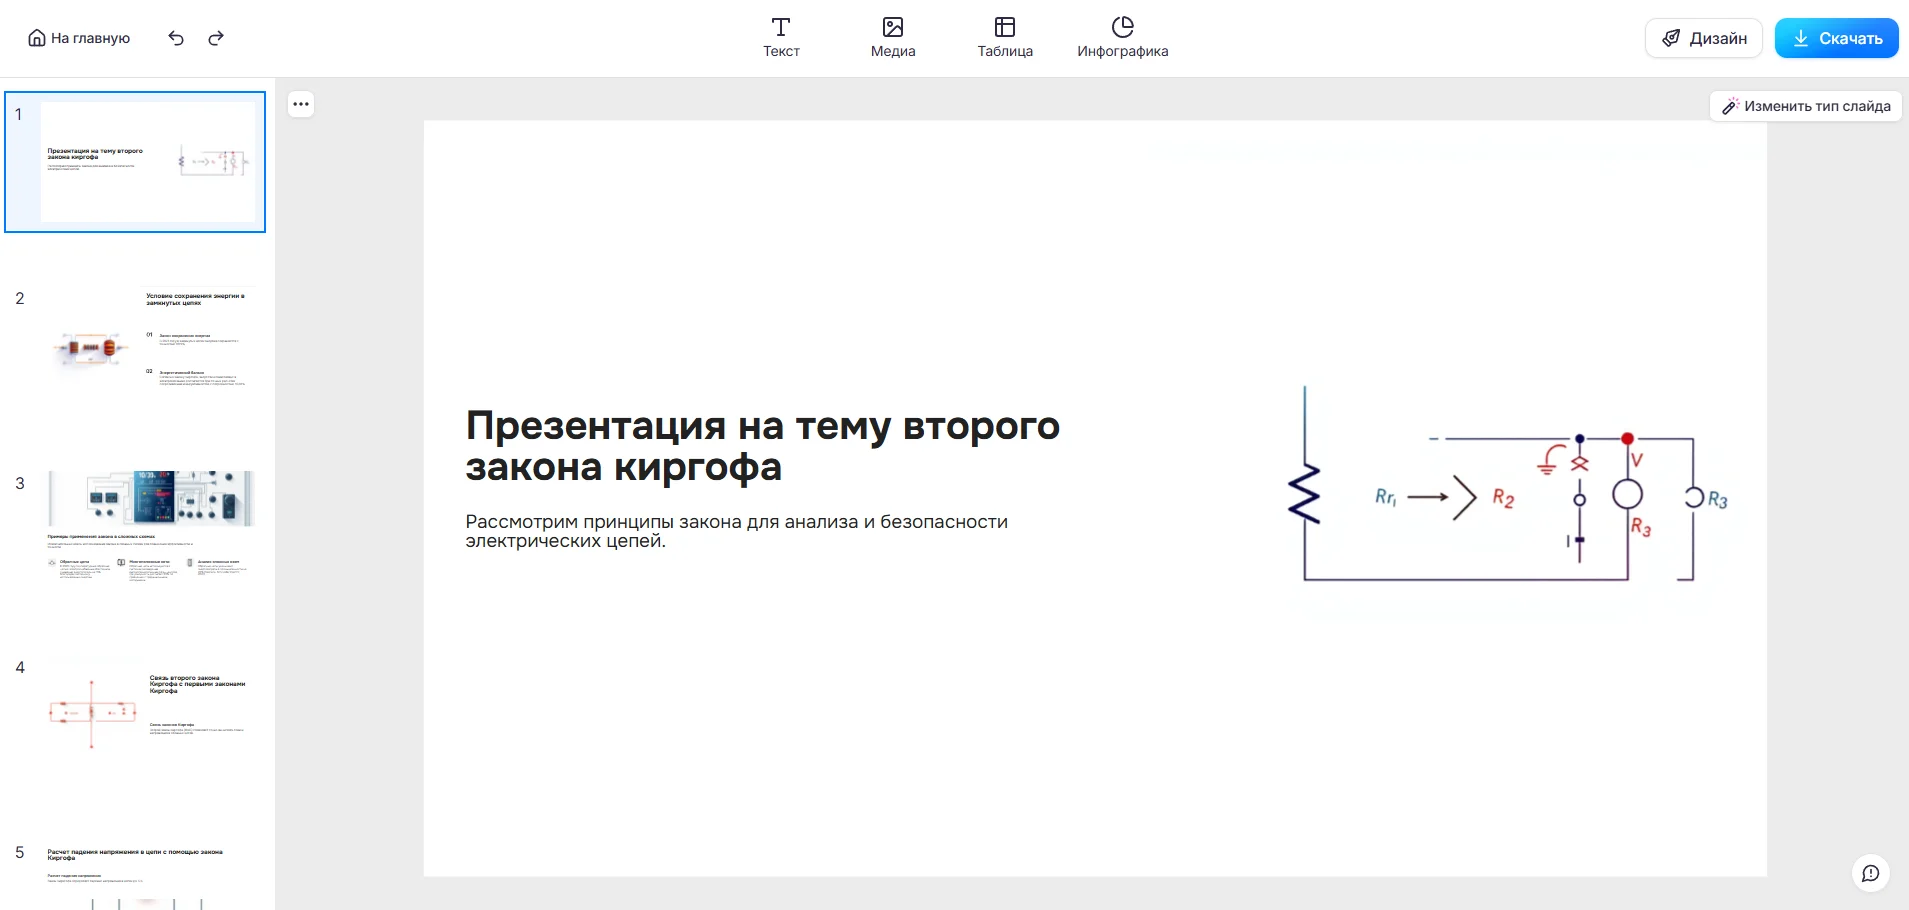1909x910 pixels.
Task: Redo the last undone action
Action: 216,38
